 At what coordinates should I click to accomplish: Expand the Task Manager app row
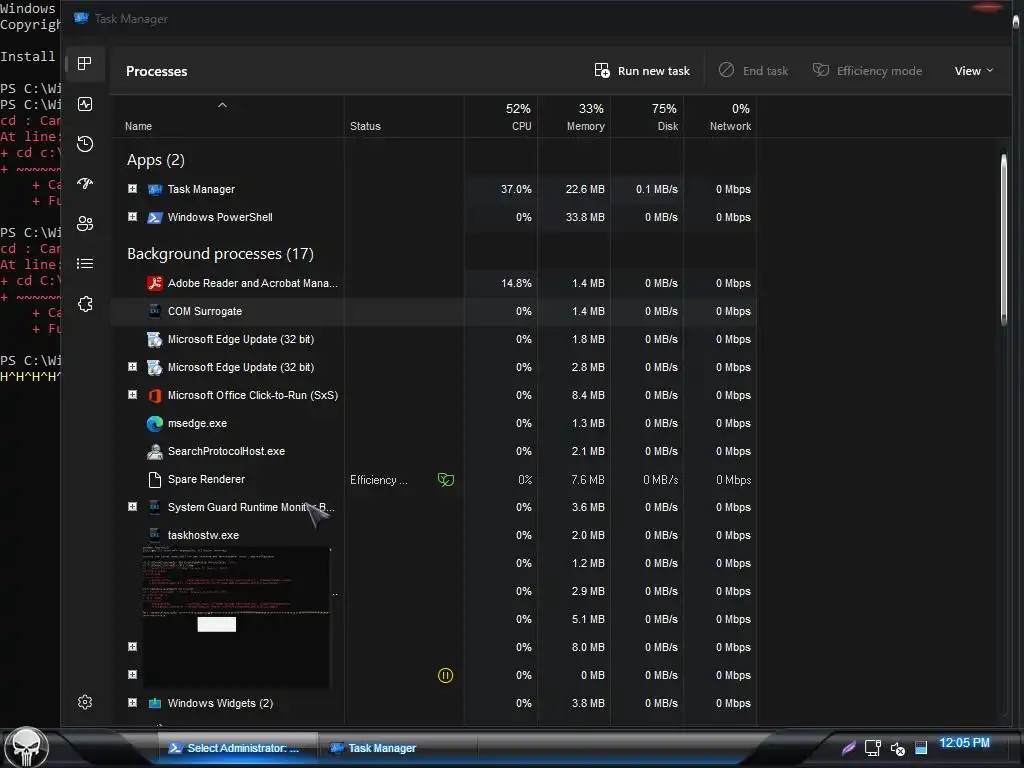tap(133, 189)
